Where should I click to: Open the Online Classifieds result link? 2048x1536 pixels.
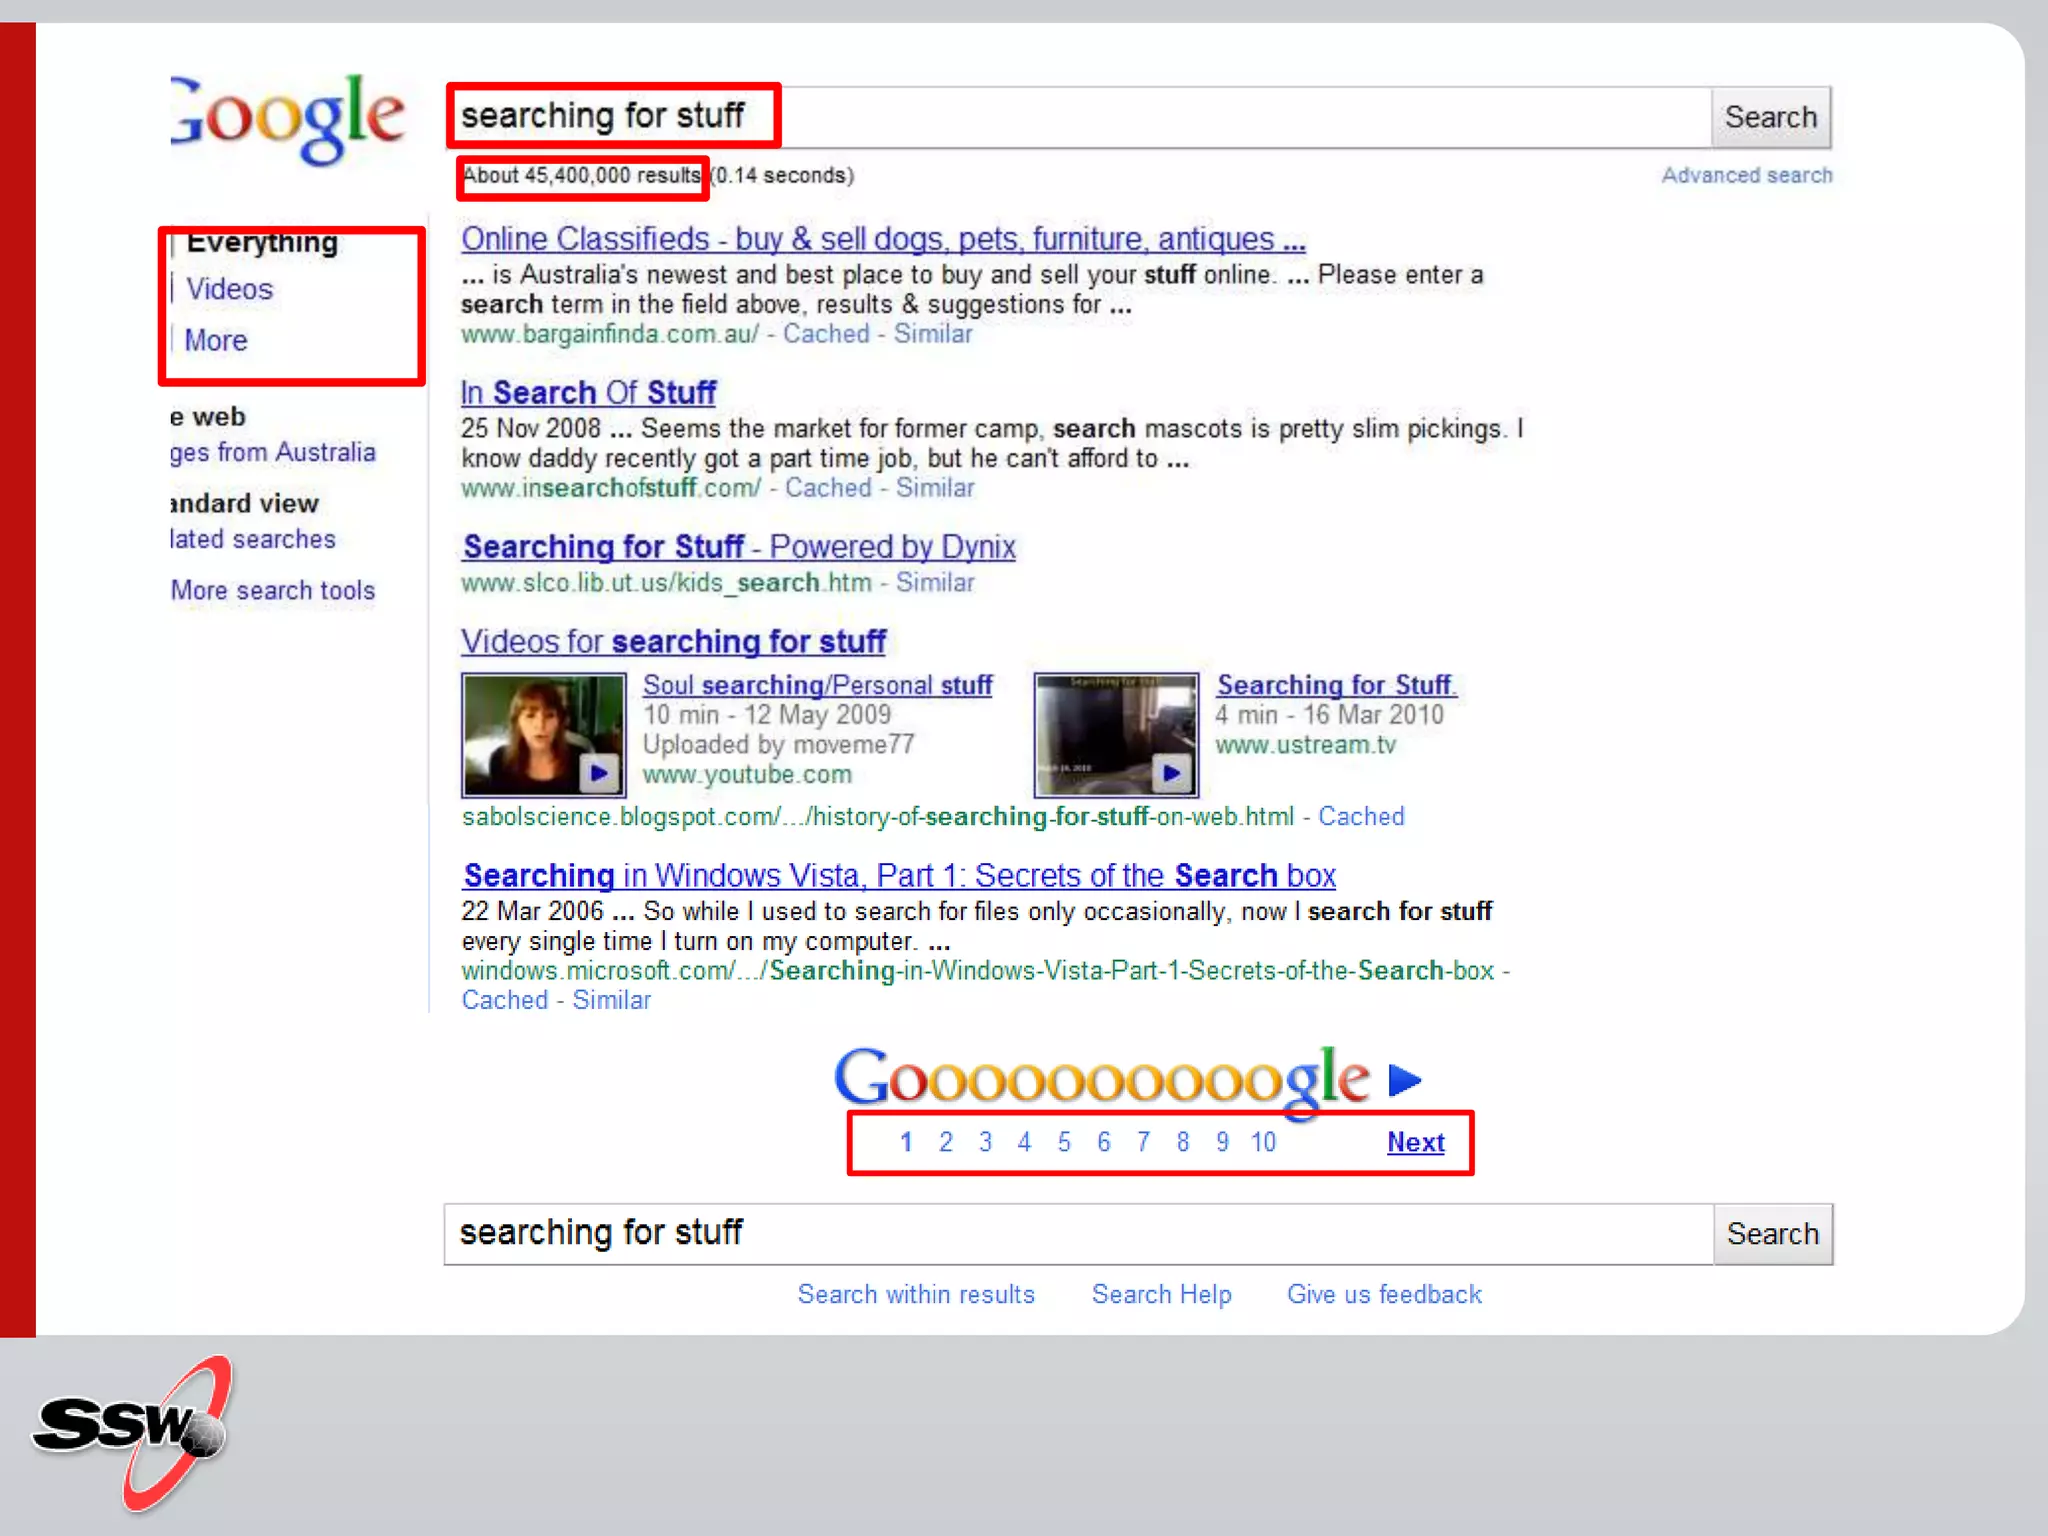coord(882,239)
